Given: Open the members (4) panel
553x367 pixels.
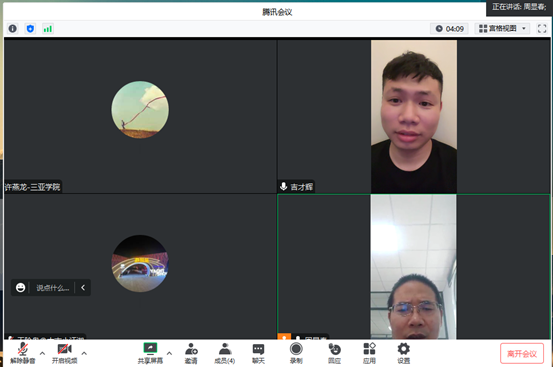Looking at the screenshot, I should point(225,353).
